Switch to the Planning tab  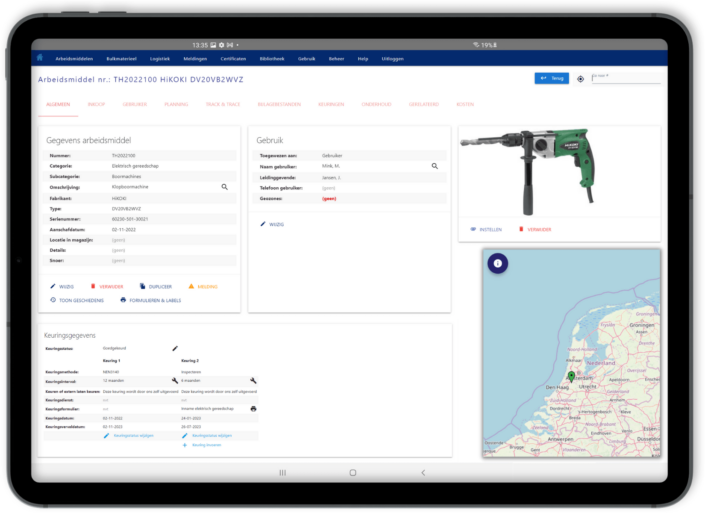[x=176, y=104]
